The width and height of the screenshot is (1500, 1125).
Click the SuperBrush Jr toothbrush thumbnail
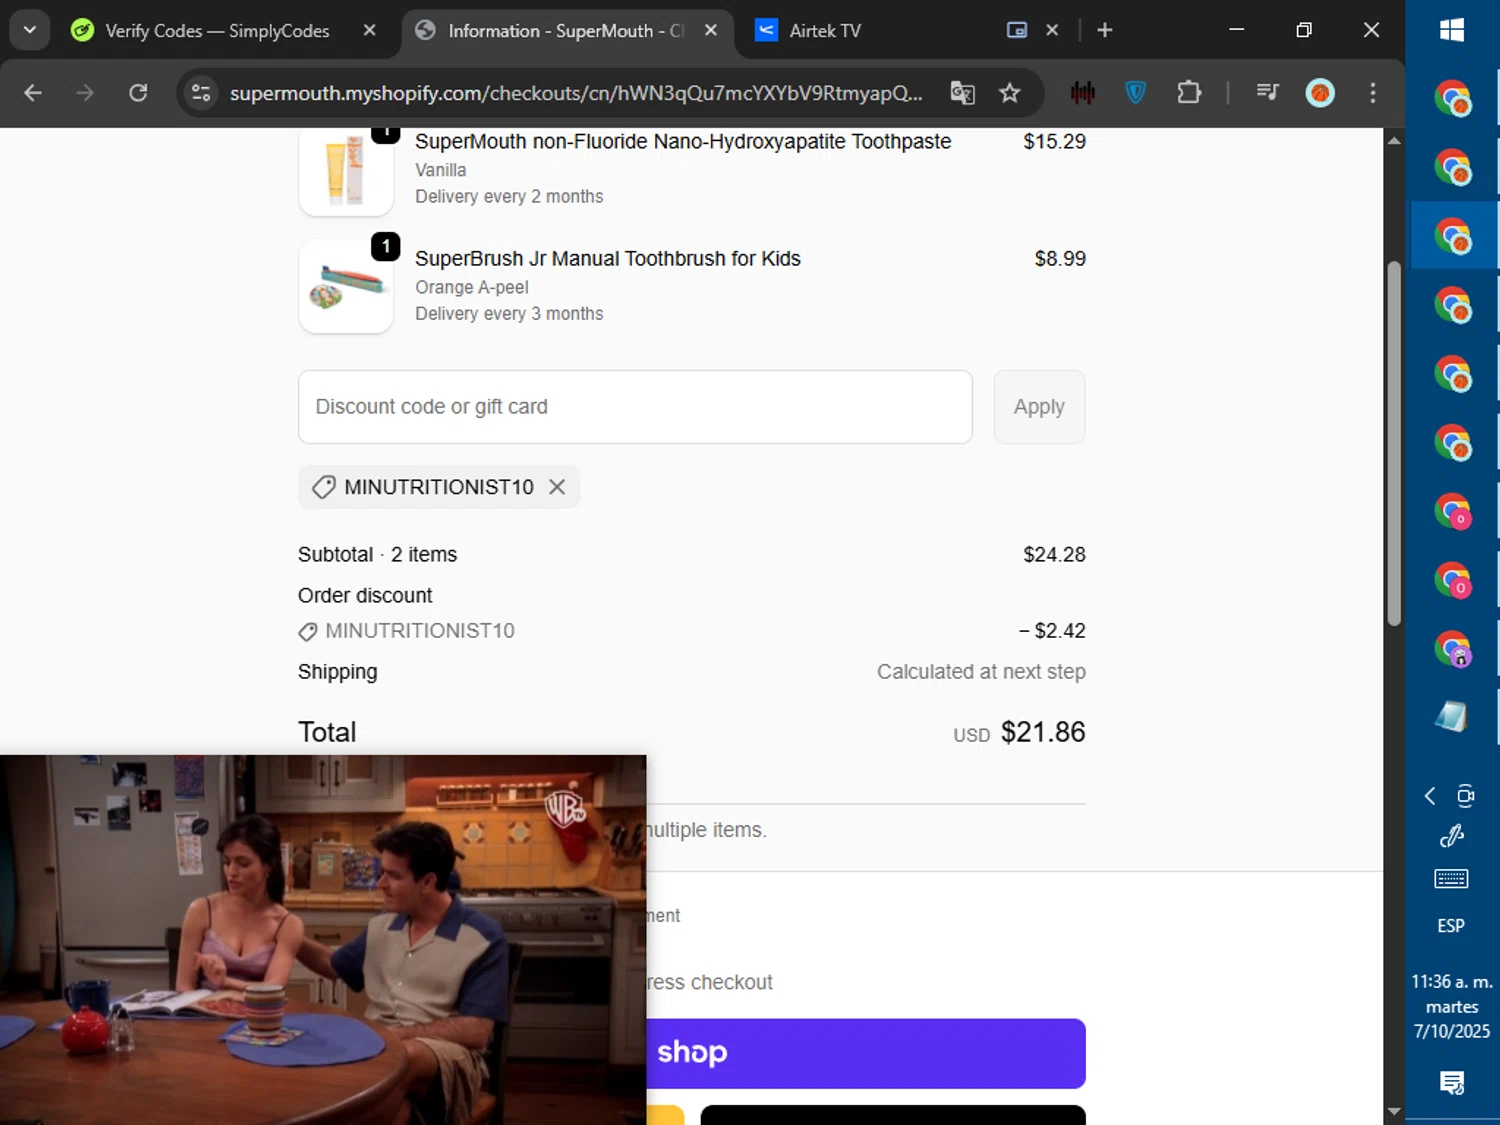pyautogui.click(x=346, y=286)
